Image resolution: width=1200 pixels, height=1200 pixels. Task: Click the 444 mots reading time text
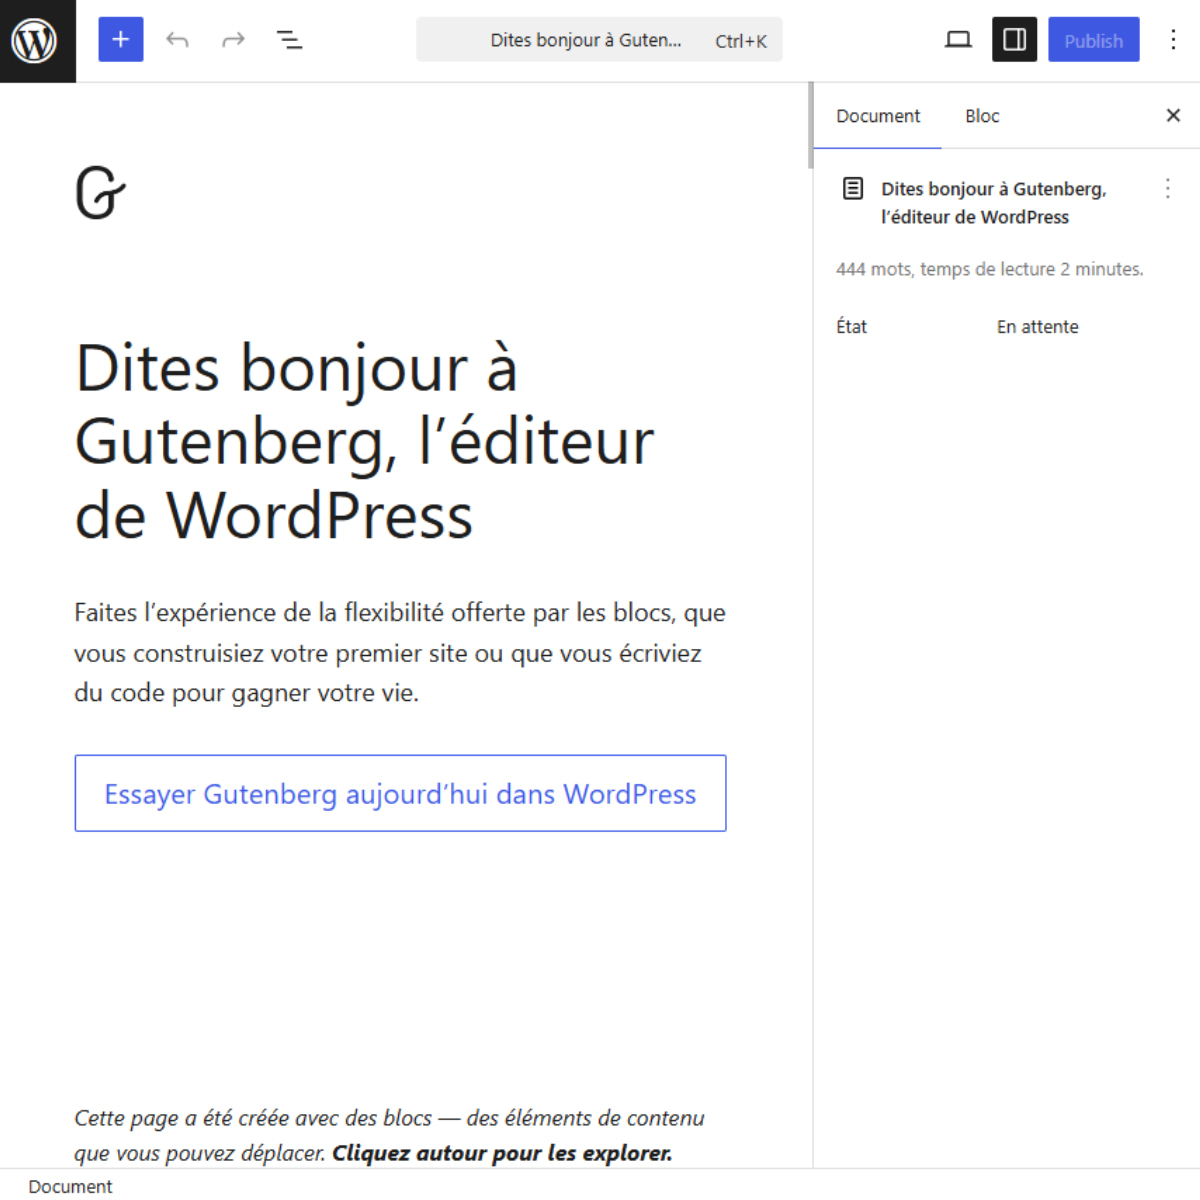coord(989,269)
